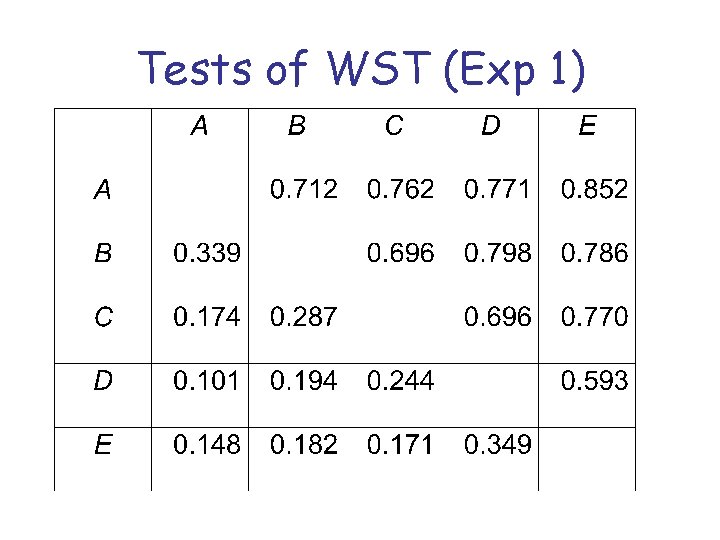720x540 pixels.
Task: Click the value 0.593
Action: [x=595, y=381]
